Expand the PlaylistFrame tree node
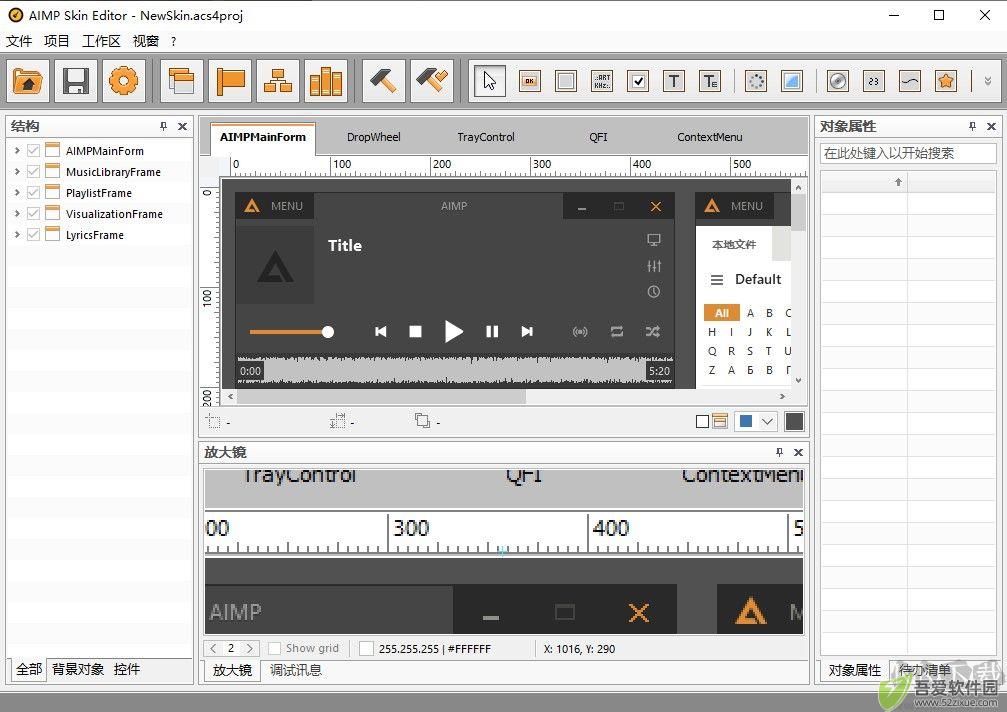The width and height of the screenshot is (1007, 712). (x=17, y=193)
